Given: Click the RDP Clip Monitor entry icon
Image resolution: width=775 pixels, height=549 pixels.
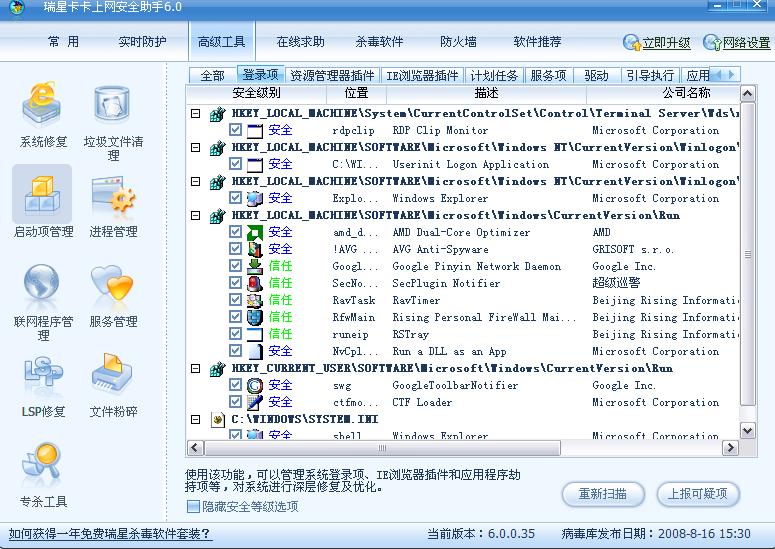Looking at the screenshot, I should tap(255, 130).
